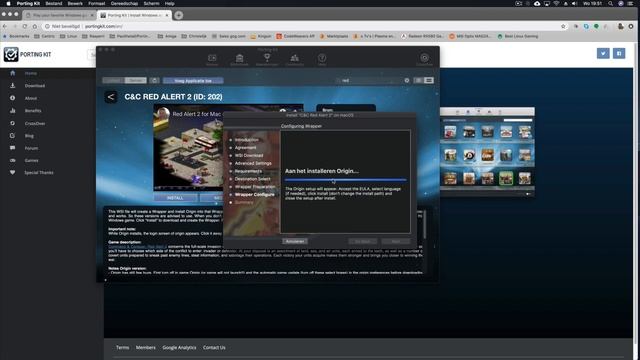Click the Voeg Applicatie toe button
The height and width of the screenshot is (360, 640).
point(193,80)
